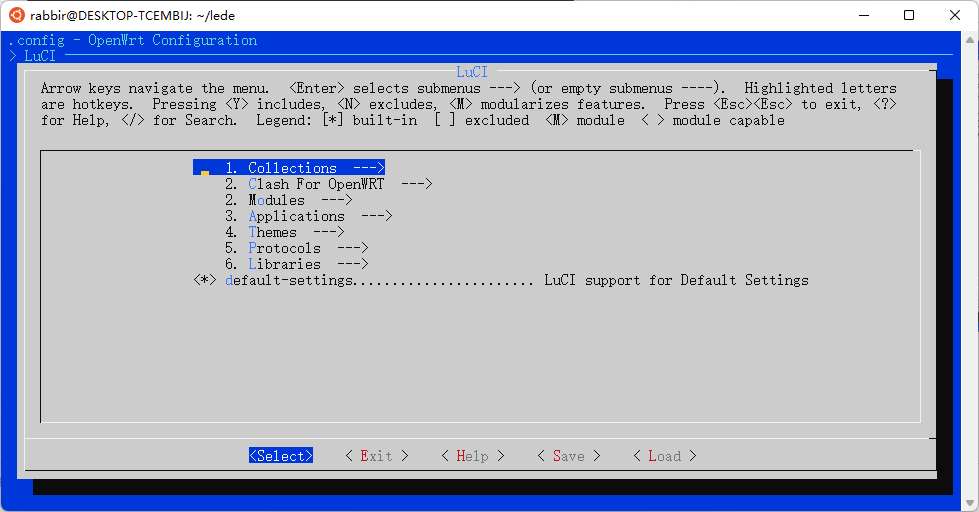The width and height of the screenshot is (979, 512).
Task: Open the Libraries submenu
Action: [x=297, y=264]
